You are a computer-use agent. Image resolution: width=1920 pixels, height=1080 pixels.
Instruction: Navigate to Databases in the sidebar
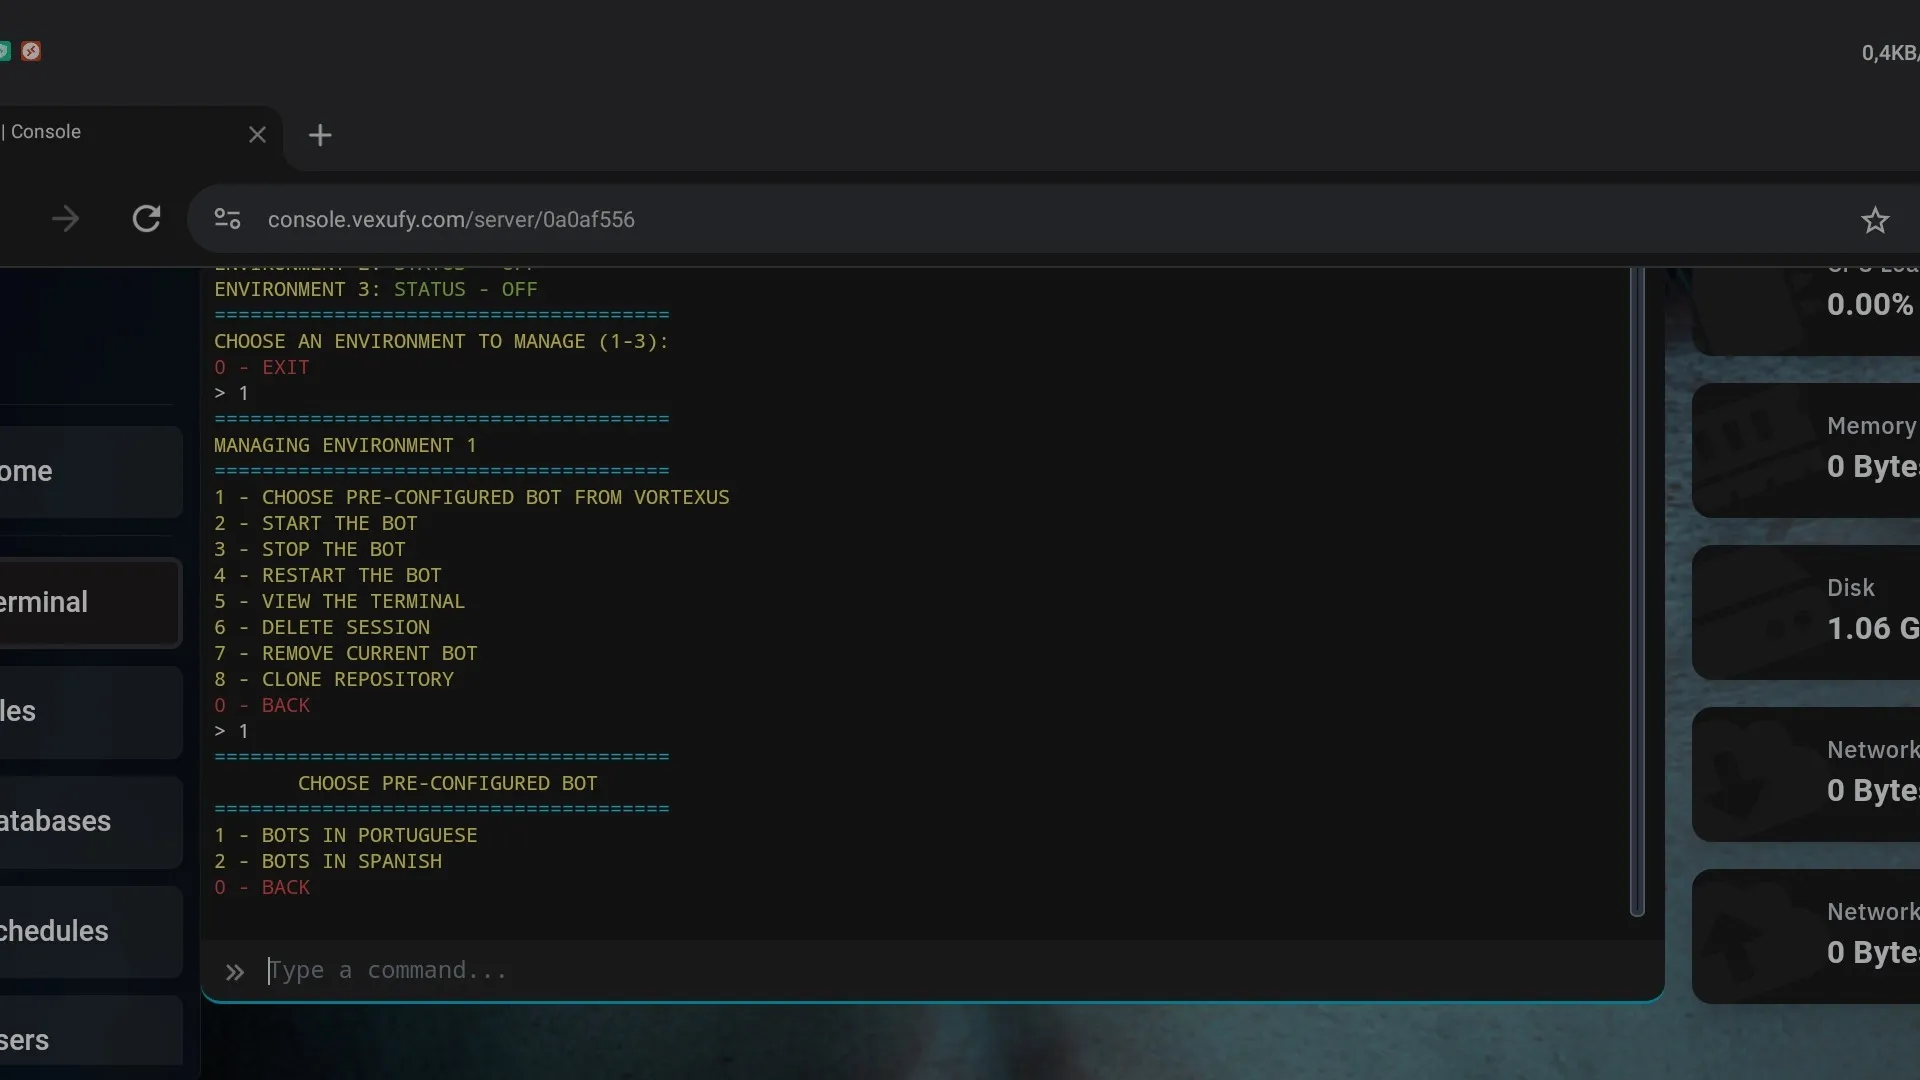(x=60, y=822)
